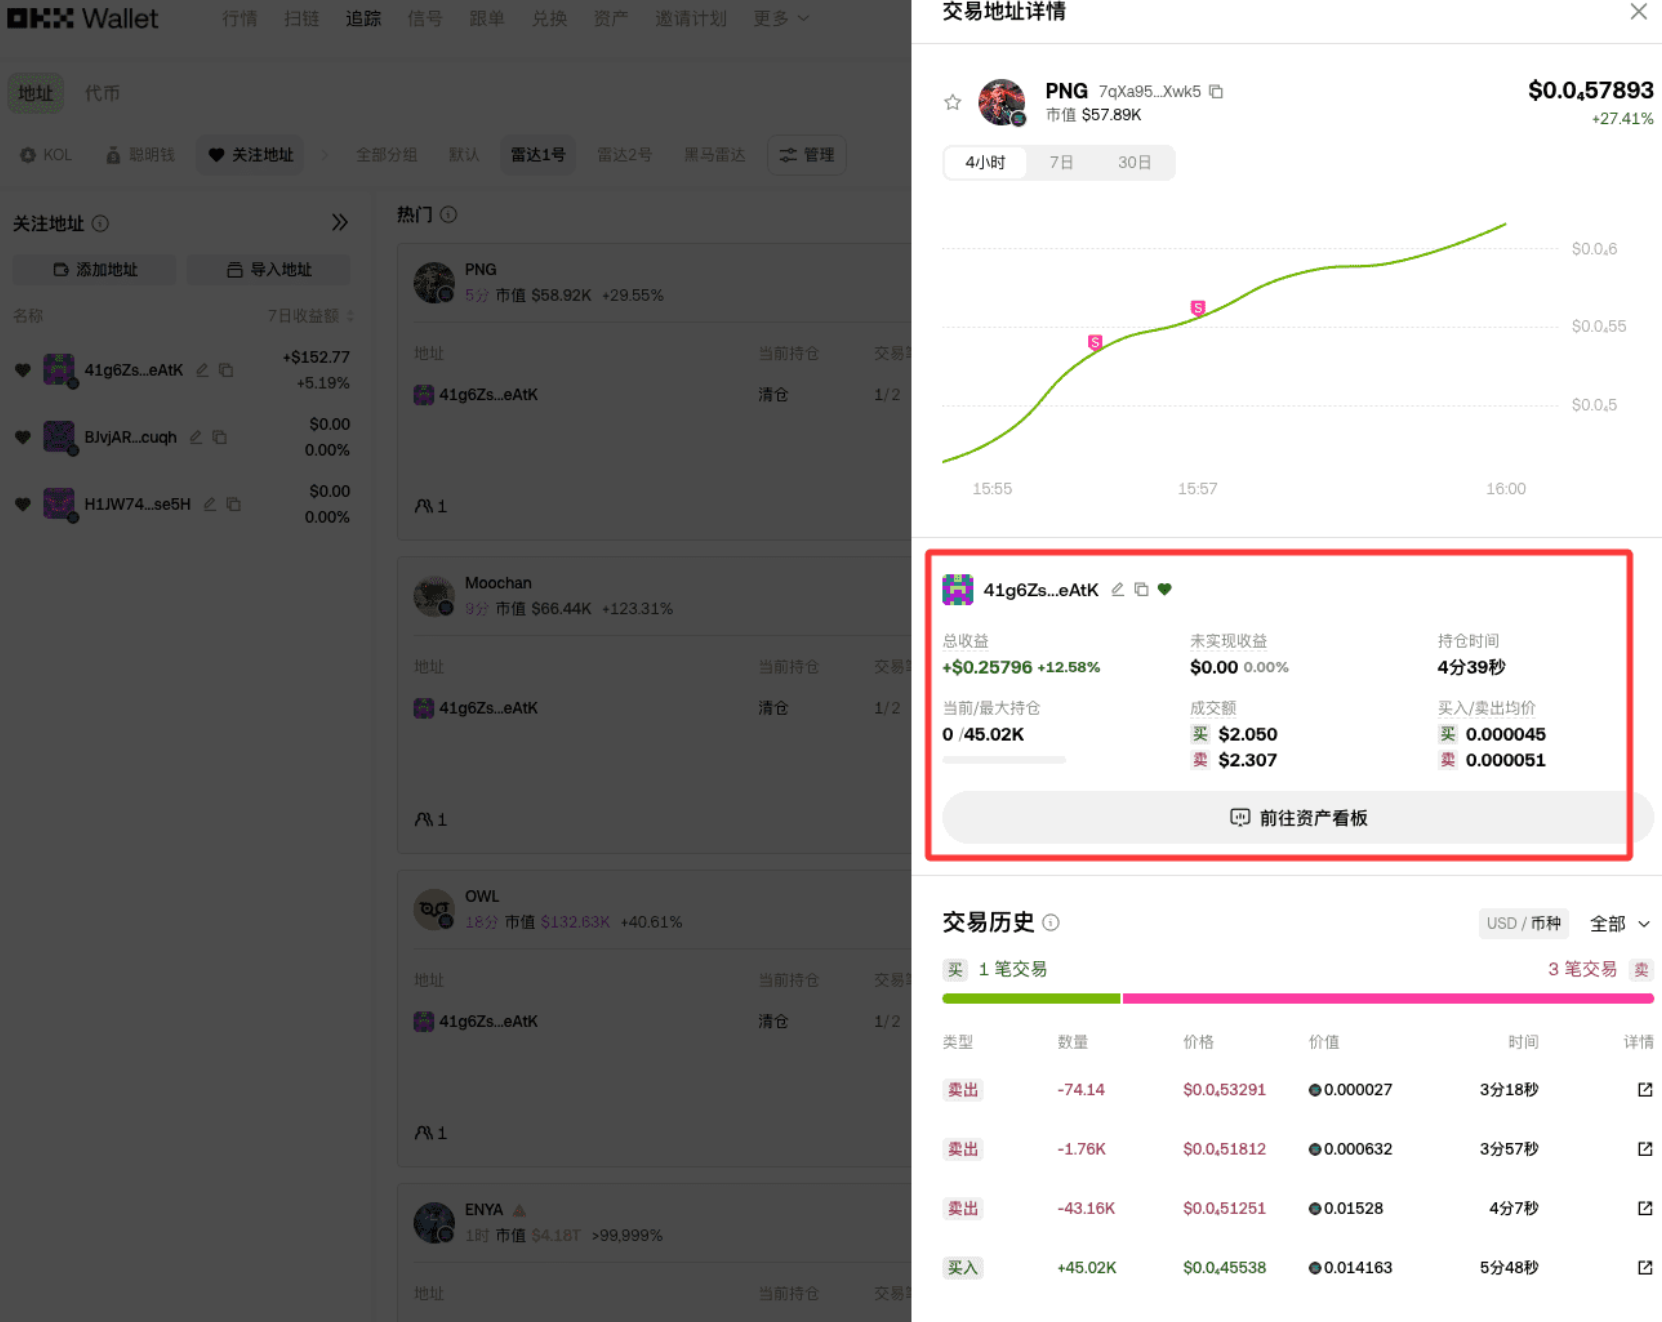
Task: Unfollow address via green heart in detail panel
Action: (1164, 589)
